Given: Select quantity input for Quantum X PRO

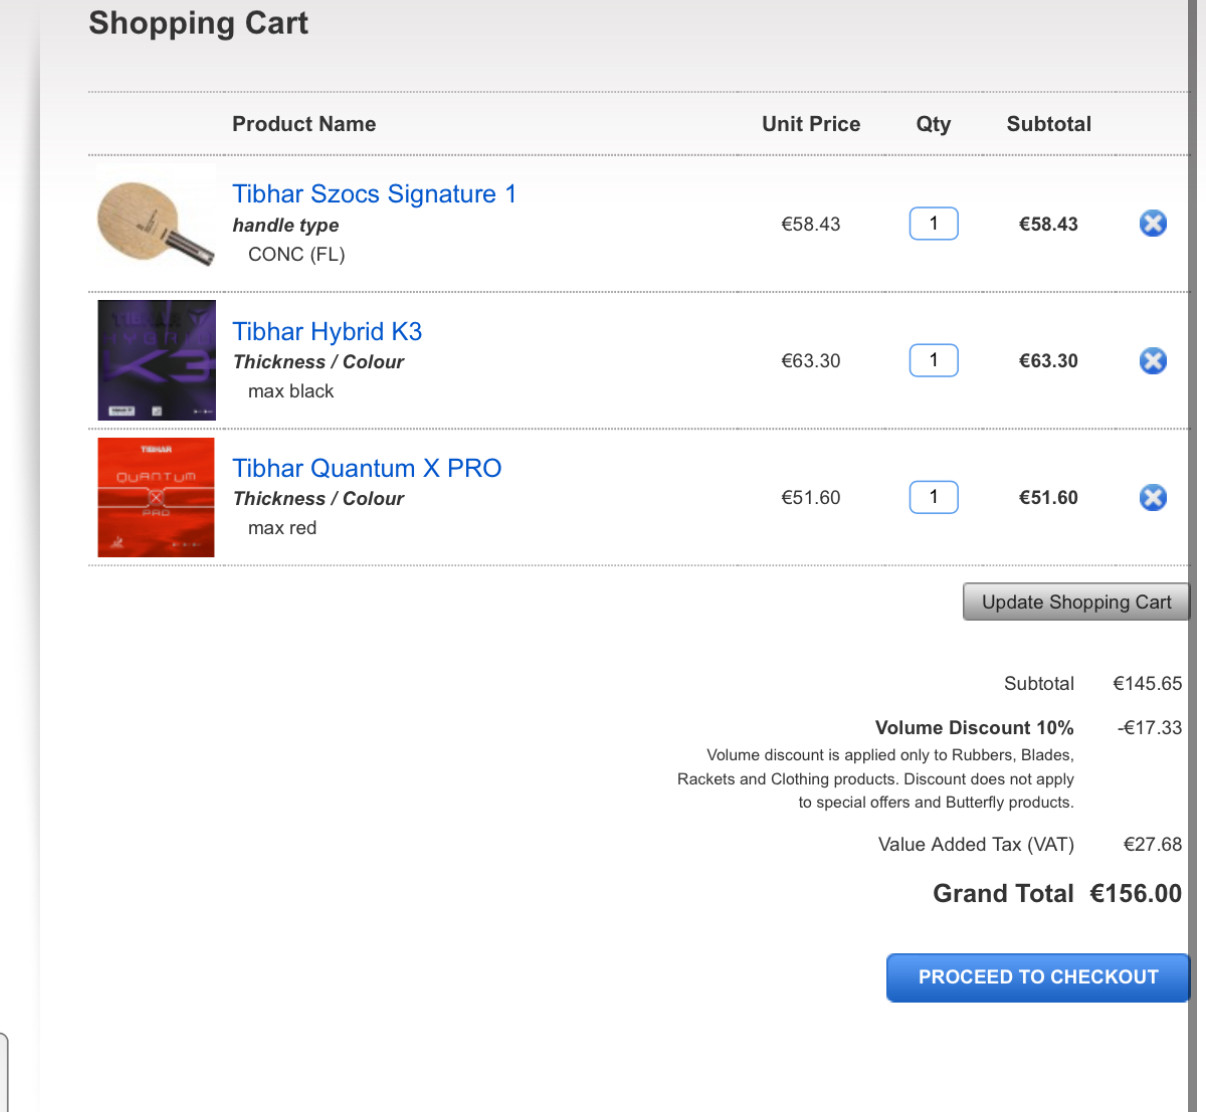Looking at the screenshot, I should pos(933,497).
